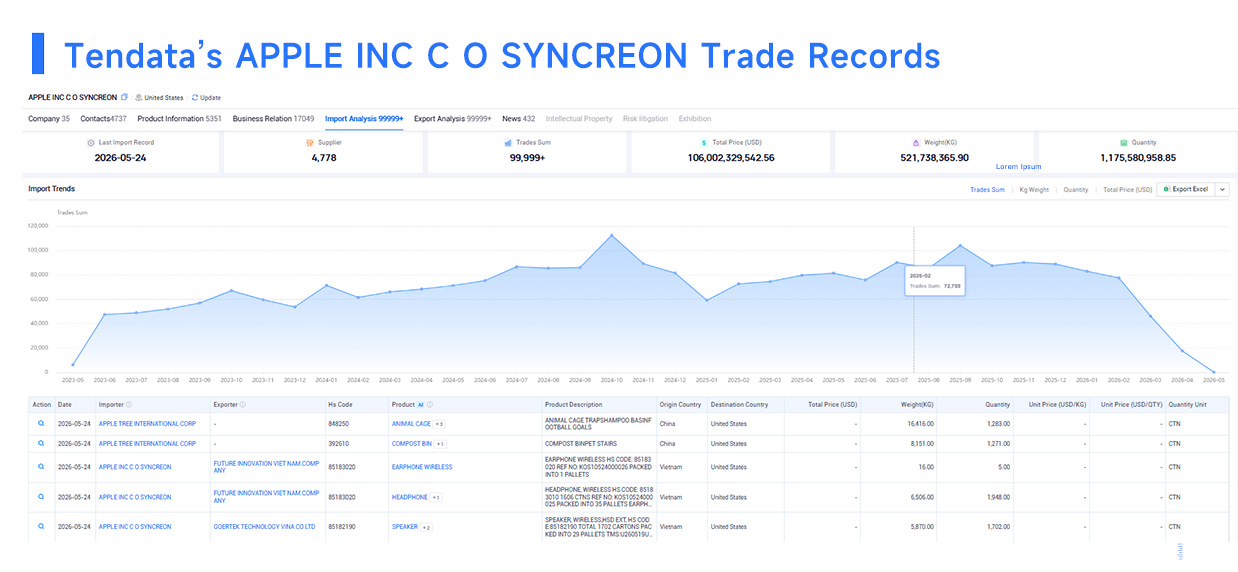
Task: Click the Hs Code 848250 cell
Action: click(339, 424)
